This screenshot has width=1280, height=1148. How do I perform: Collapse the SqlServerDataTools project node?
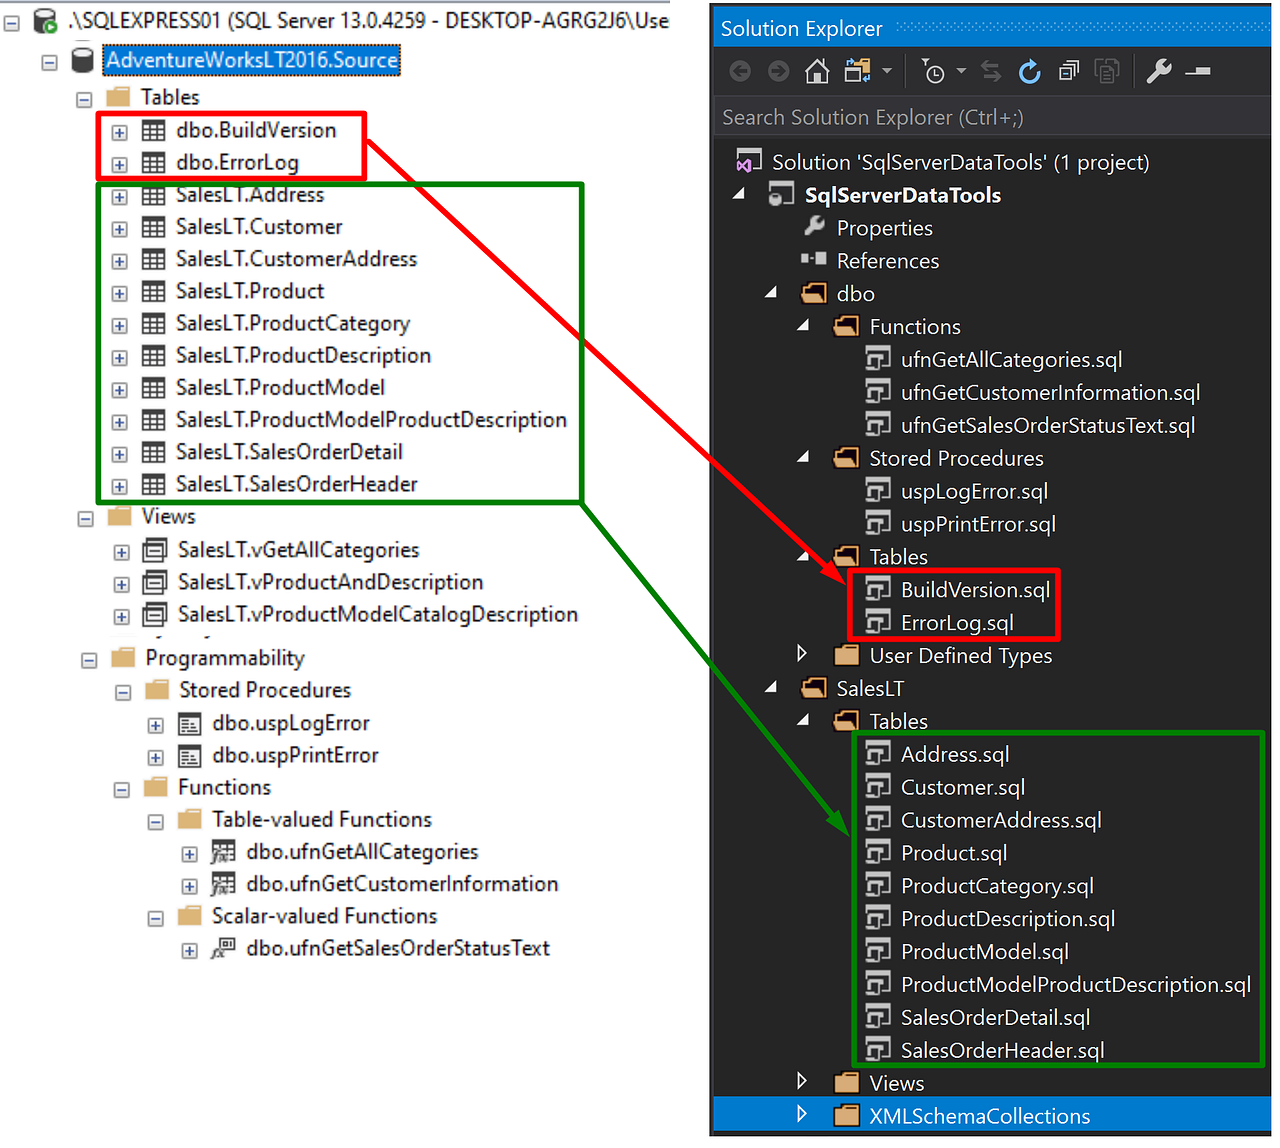pyautogui.click(x=739, y=194)
